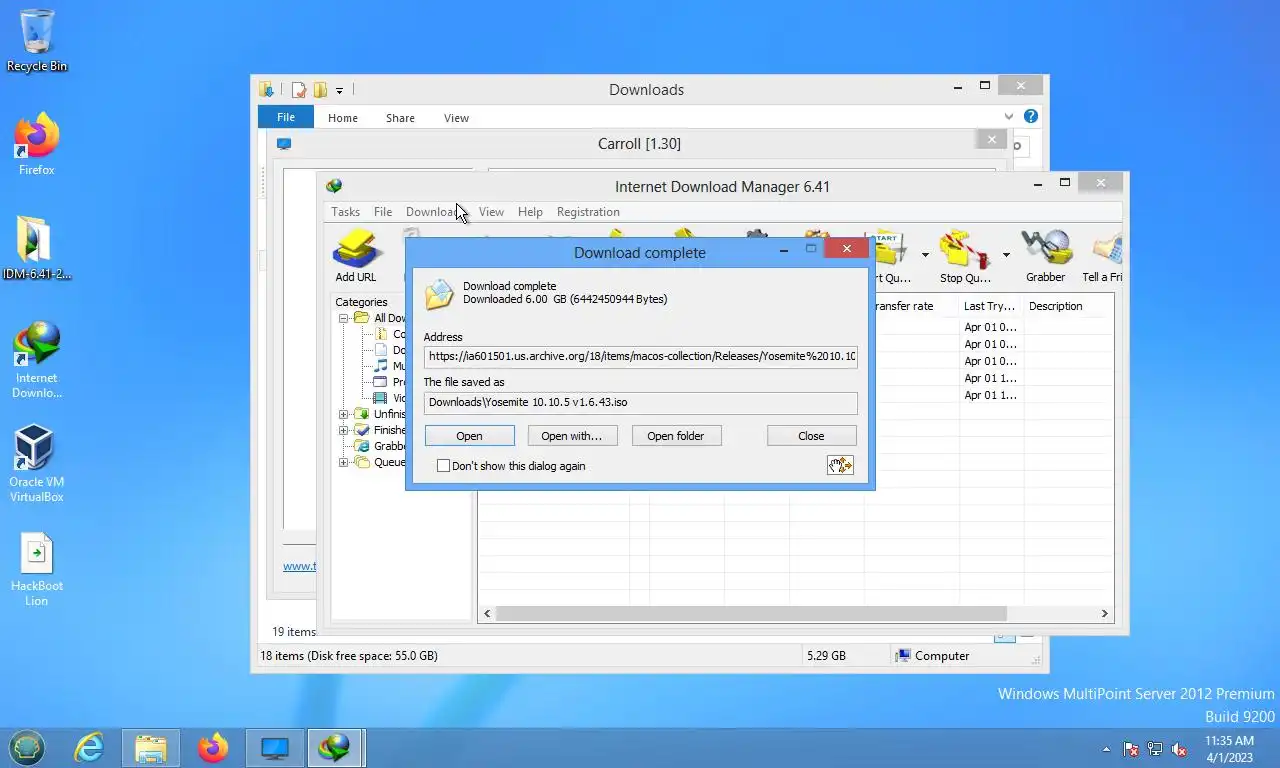
Task: Expand the Finished category node
Action: point(343,430)
